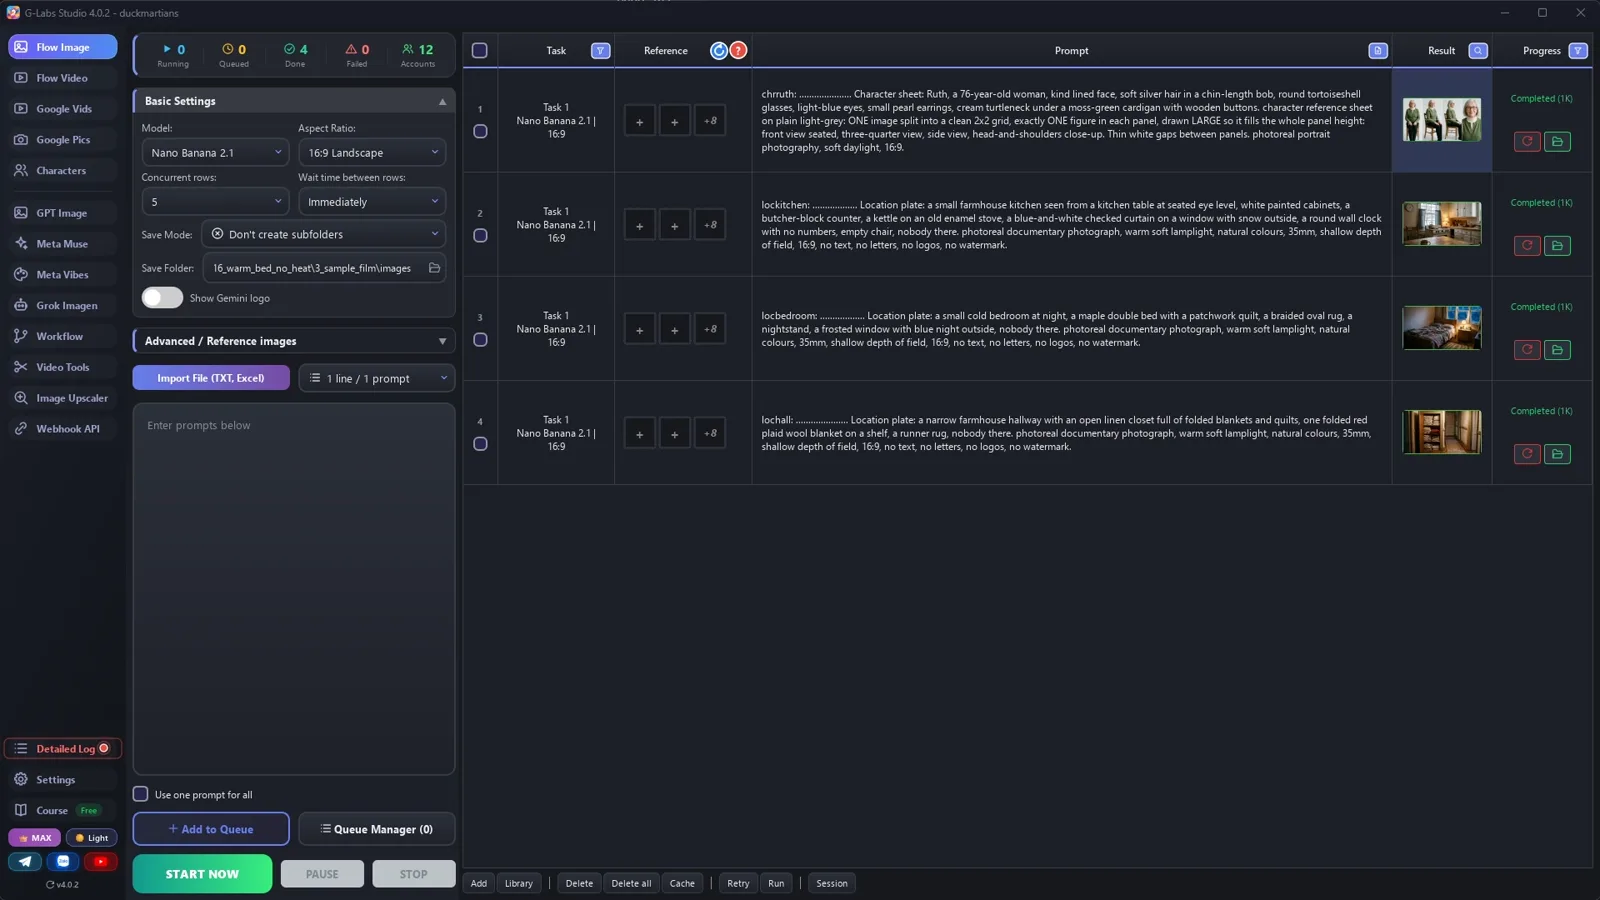Click the Progress column filter icon
The width and height of the screenshot is (1600, 900).
point(1578,51)
